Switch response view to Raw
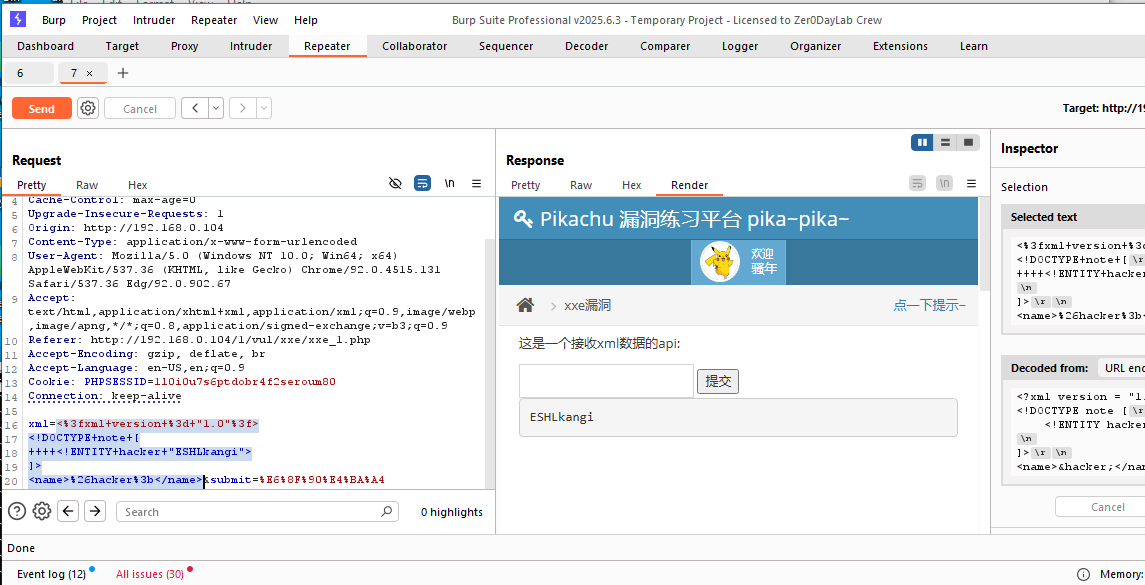 pyautogui.click(x=581, y=185)
